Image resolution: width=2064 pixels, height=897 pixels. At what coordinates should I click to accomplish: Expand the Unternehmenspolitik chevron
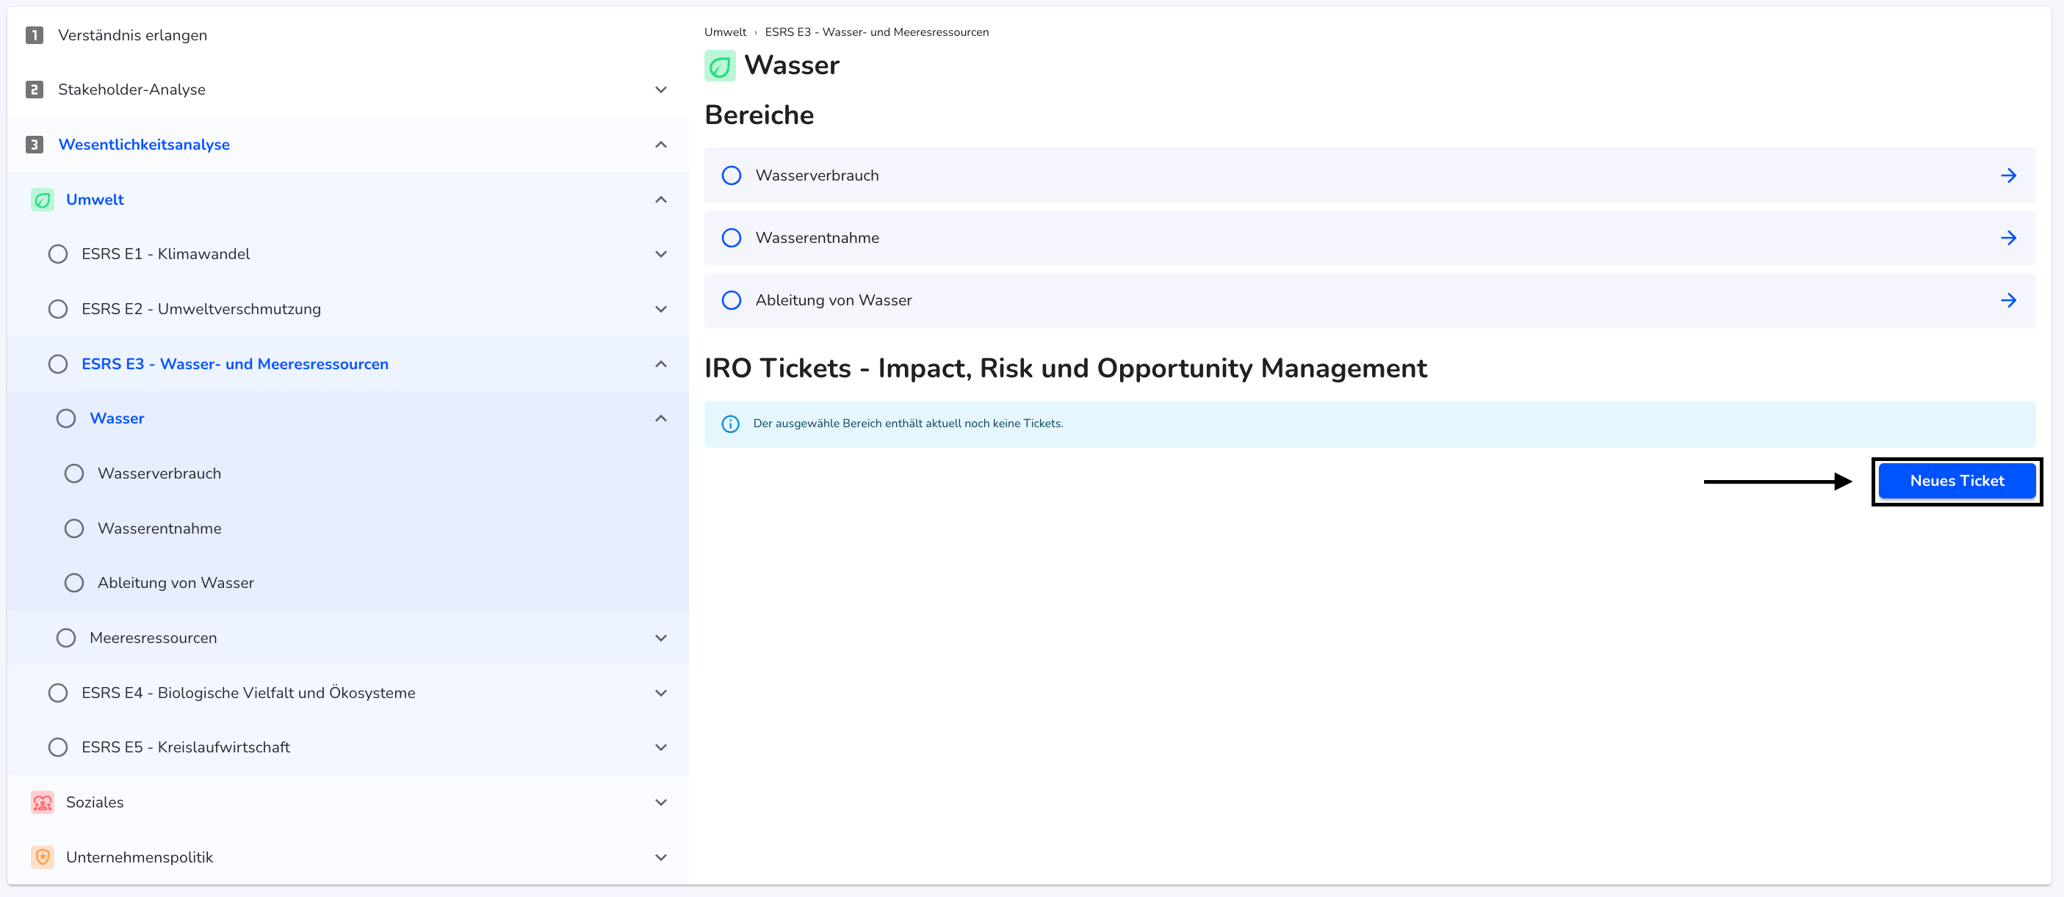(661, 857)
